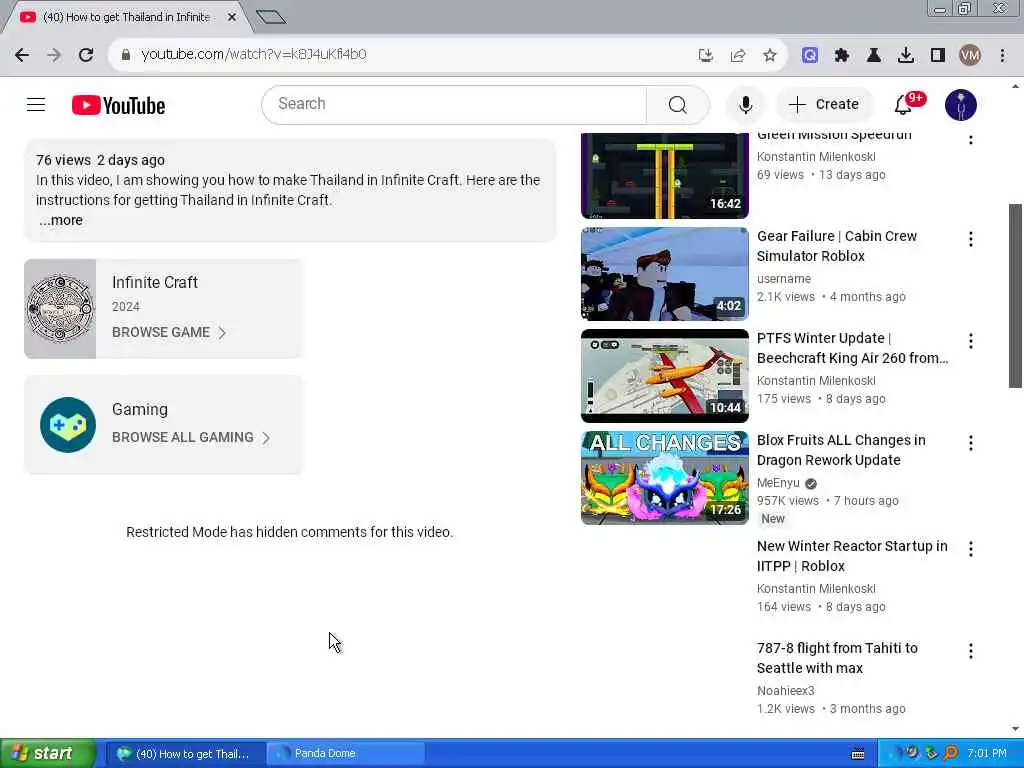
Task: Open the Create video menu
Action: (824, 104)
